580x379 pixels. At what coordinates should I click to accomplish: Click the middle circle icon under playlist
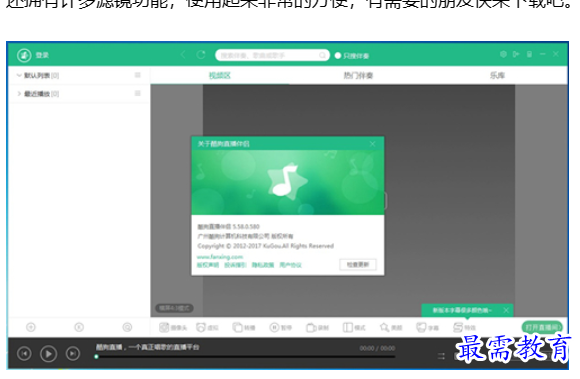point(79,327)
